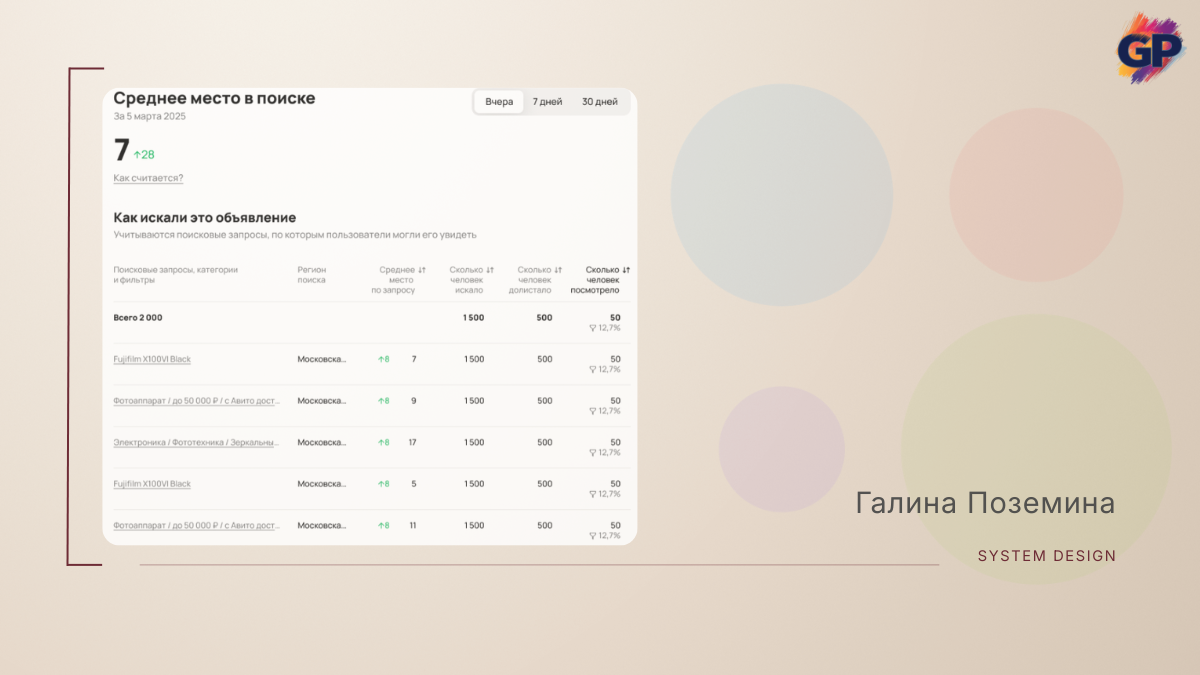Open Fujifilm X100VI Black query with place 5
The width and height of the screenshot is (1200, 675).
(152, 484)
